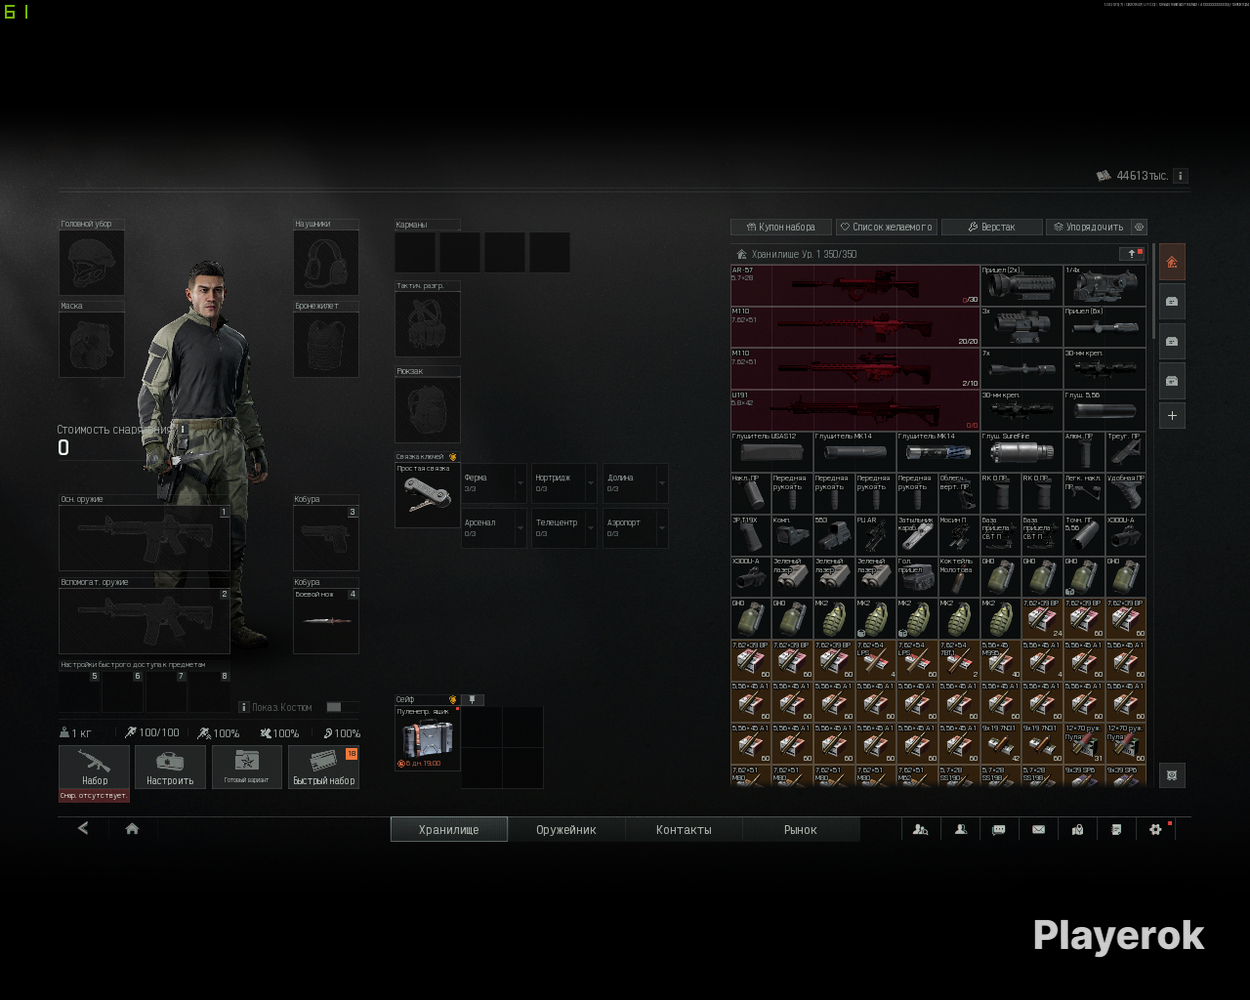
Task: Switch to the Рынок tab
Action: click(x=800, y=829)
